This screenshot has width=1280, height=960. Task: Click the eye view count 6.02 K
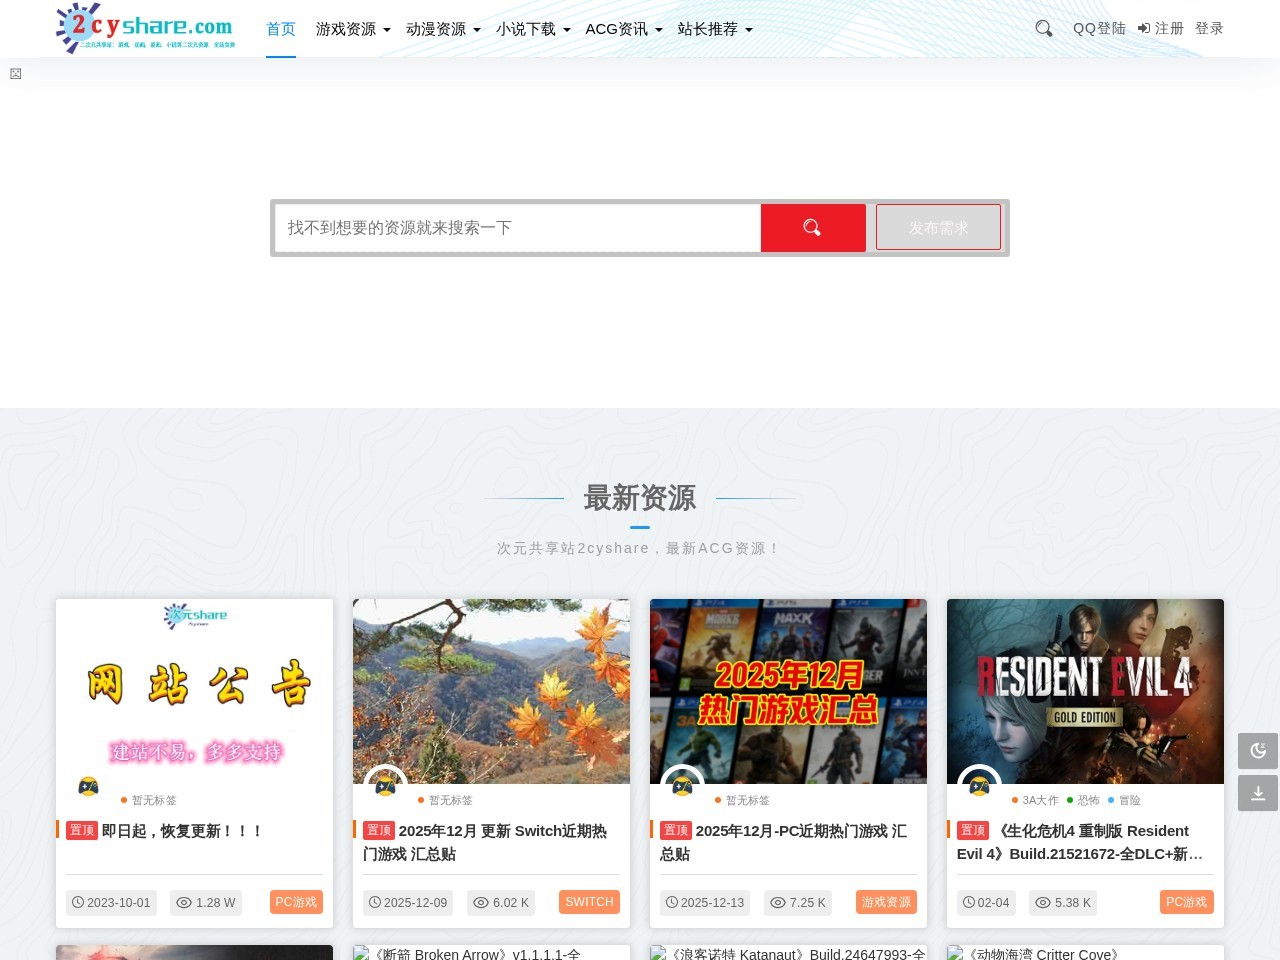(502, 902)
